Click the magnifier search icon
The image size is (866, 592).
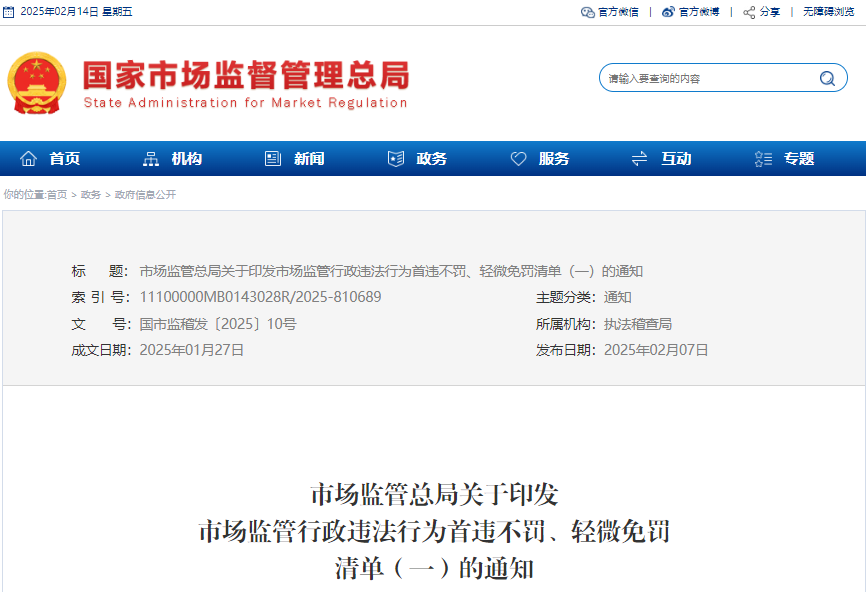827,78
